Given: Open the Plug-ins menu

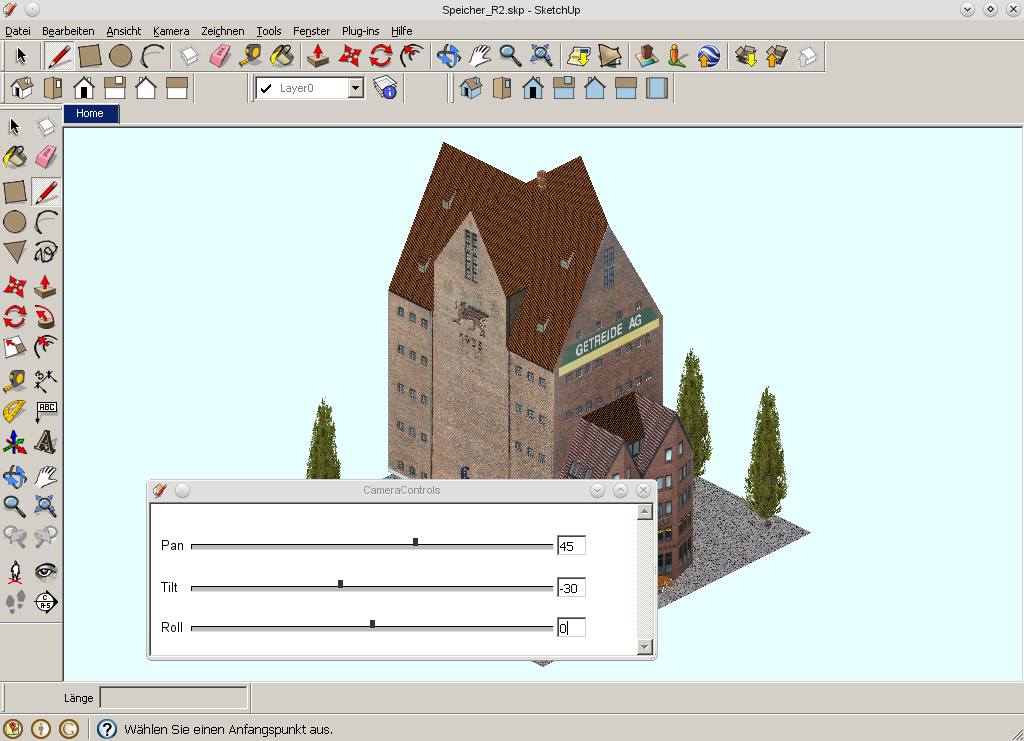Looking at the screenshot, I should tap(360, 31).
